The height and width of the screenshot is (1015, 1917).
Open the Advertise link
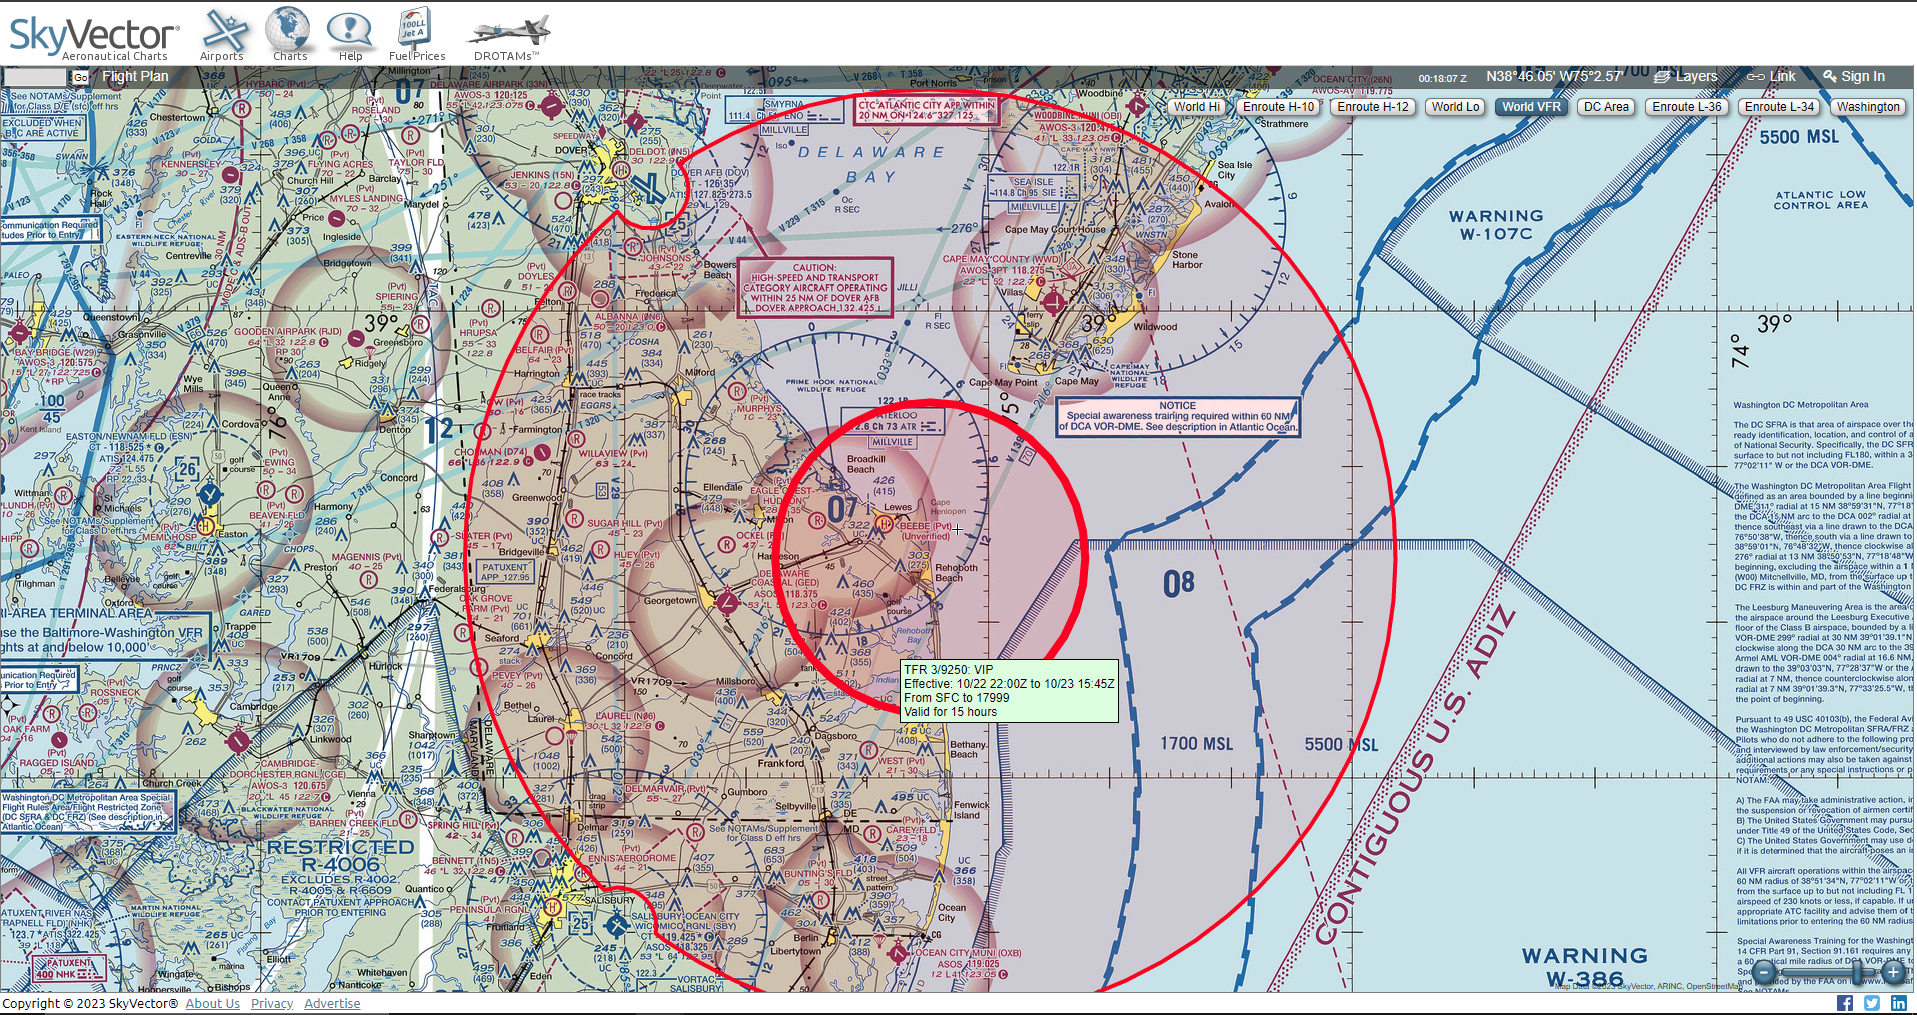point(332,1004)
